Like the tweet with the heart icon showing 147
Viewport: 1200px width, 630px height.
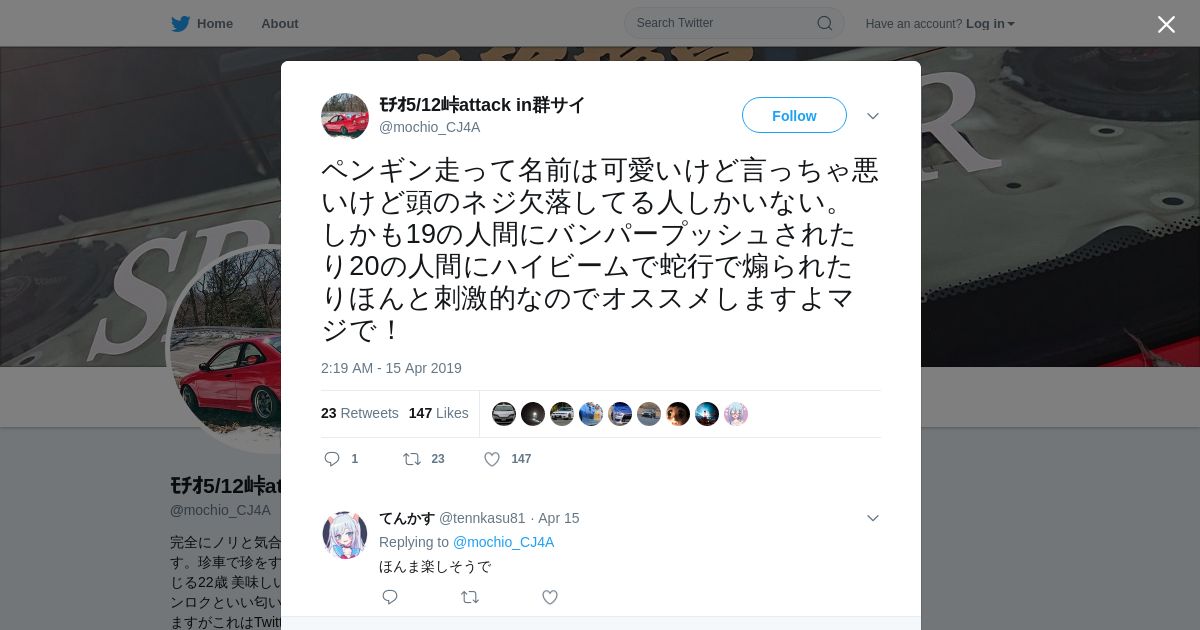click(x=492, y=459)
